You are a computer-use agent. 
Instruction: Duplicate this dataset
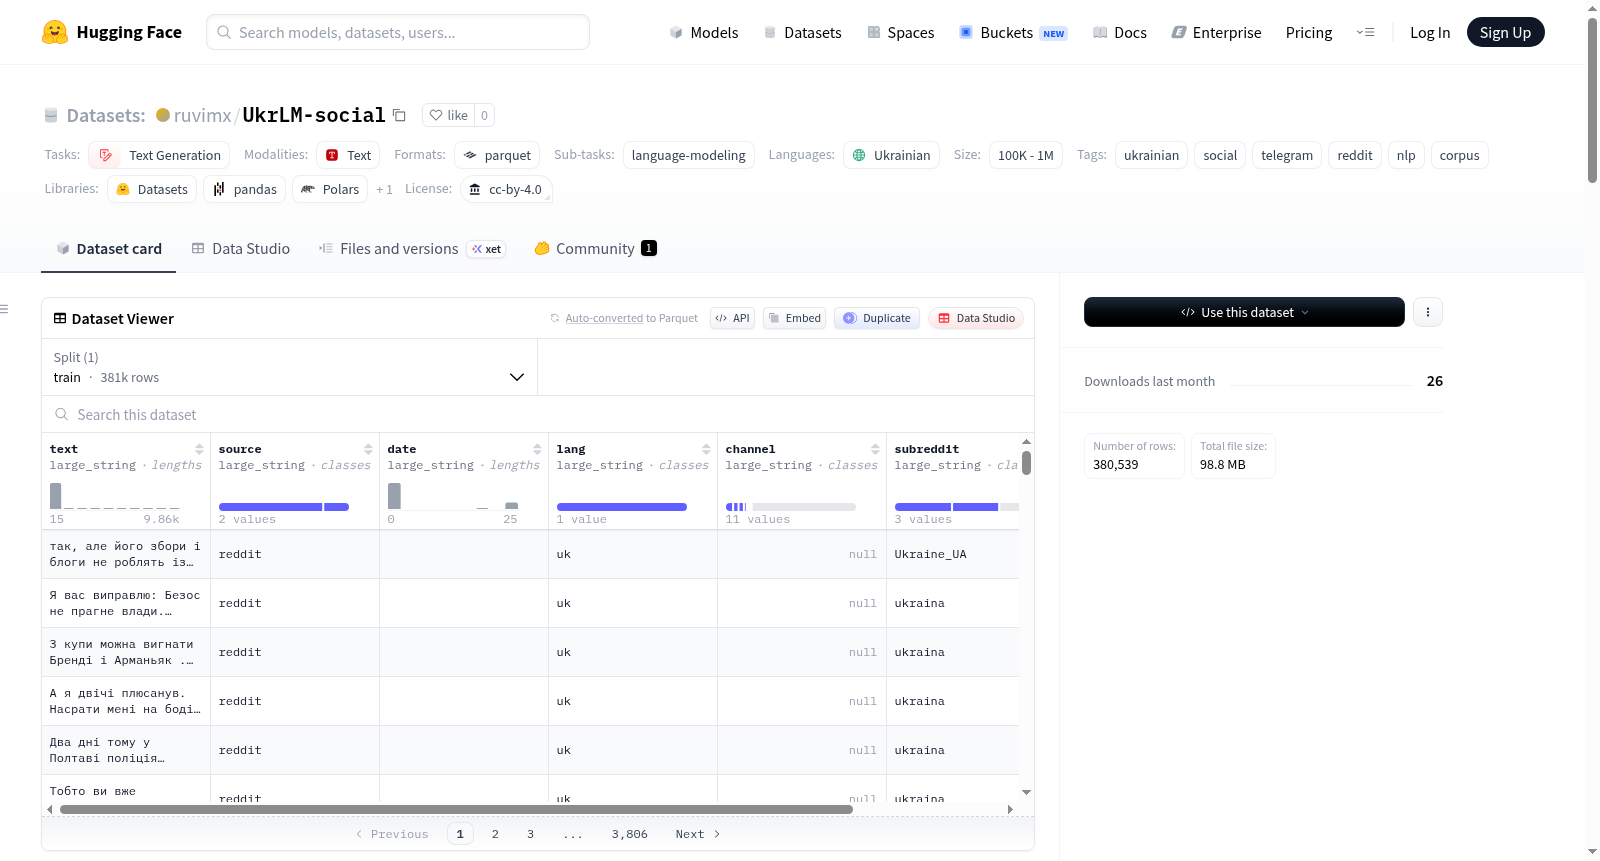(x=876, y=318)
